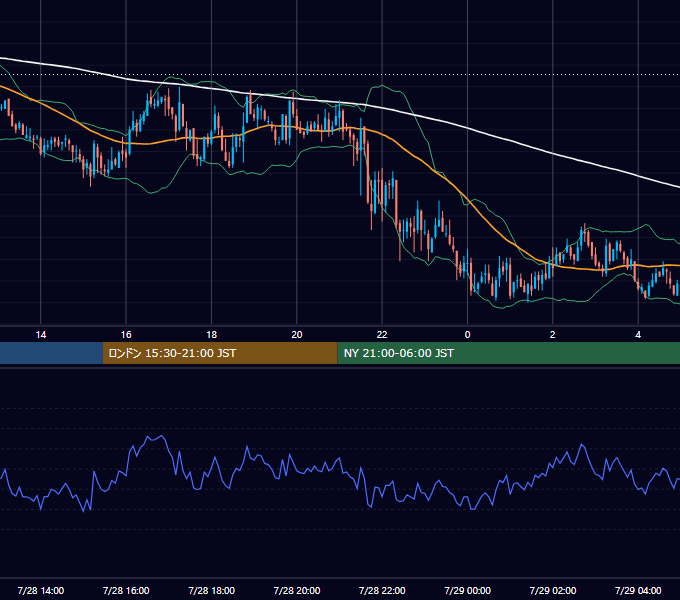This screenshot has width=680, height=600.
Task: Click the 7/29 04:00 date label
Action: coord(638,590)
